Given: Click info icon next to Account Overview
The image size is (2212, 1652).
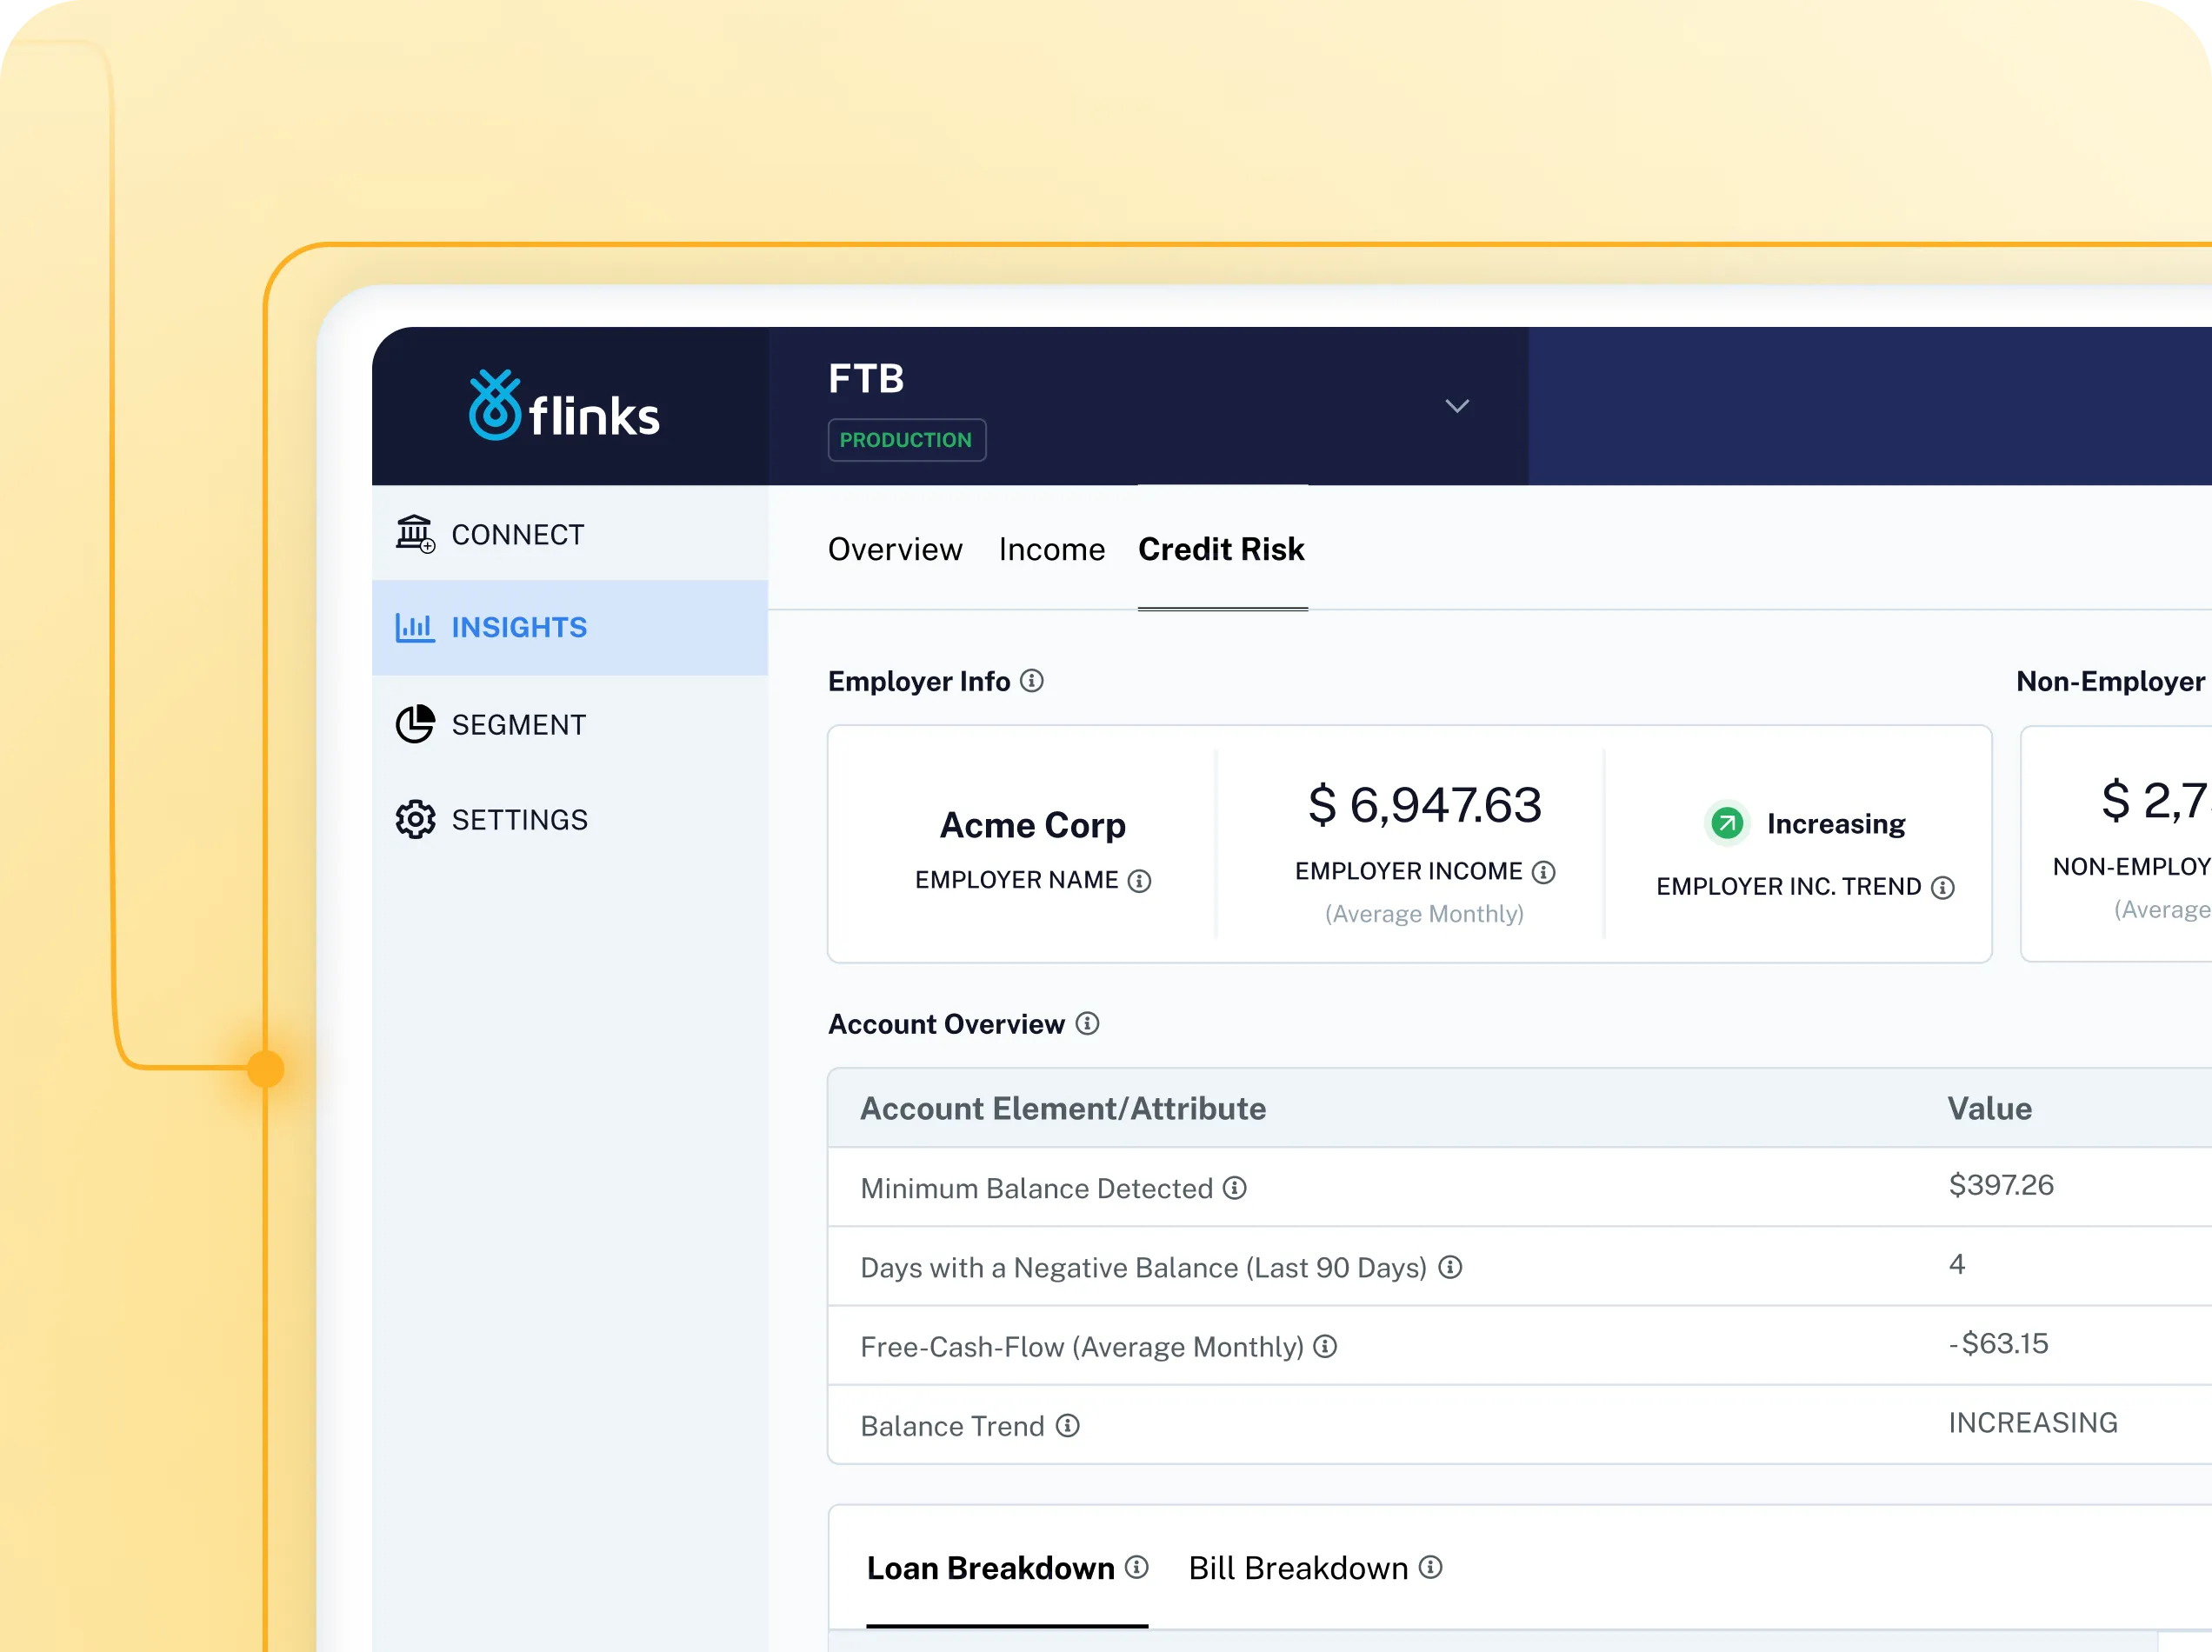Looking at the screenshot, I should tap(1087, 1024).
